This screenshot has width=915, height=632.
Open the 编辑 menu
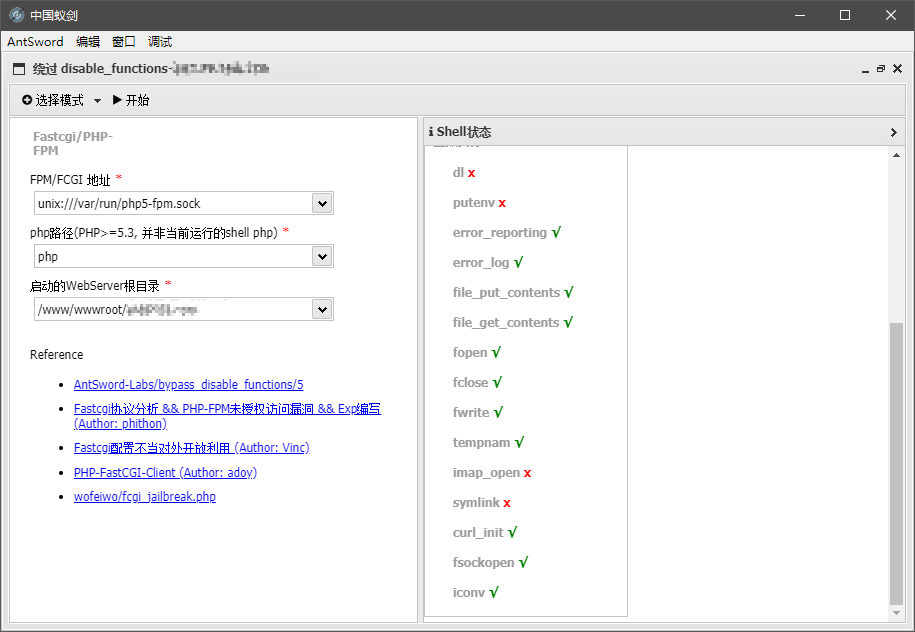(x=88, y=42)
